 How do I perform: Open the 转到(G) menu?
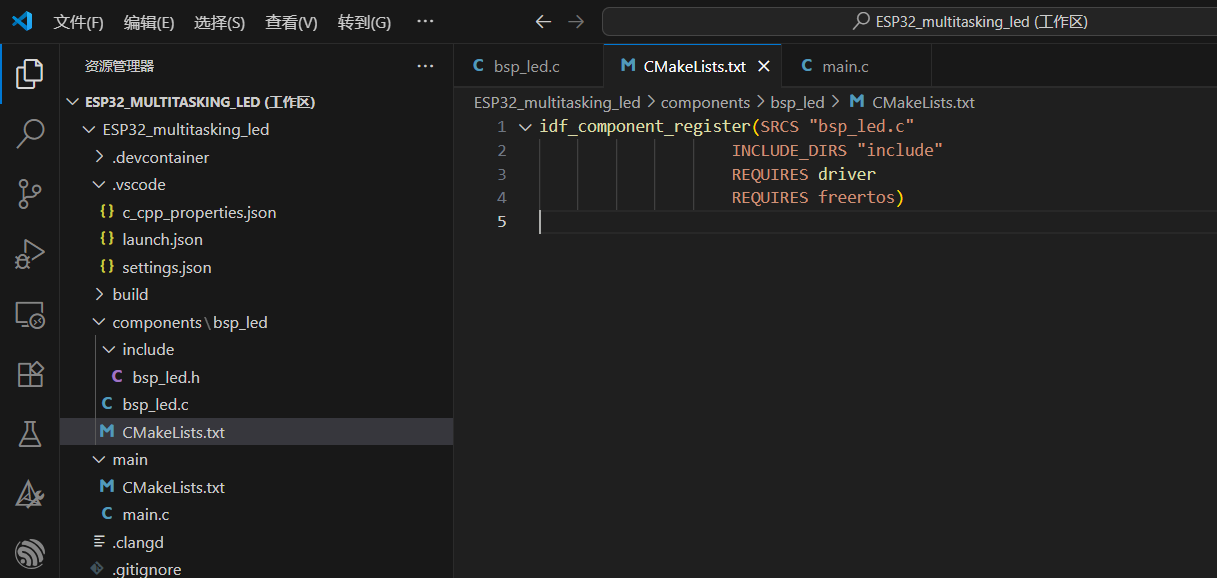tap(364, 22)
